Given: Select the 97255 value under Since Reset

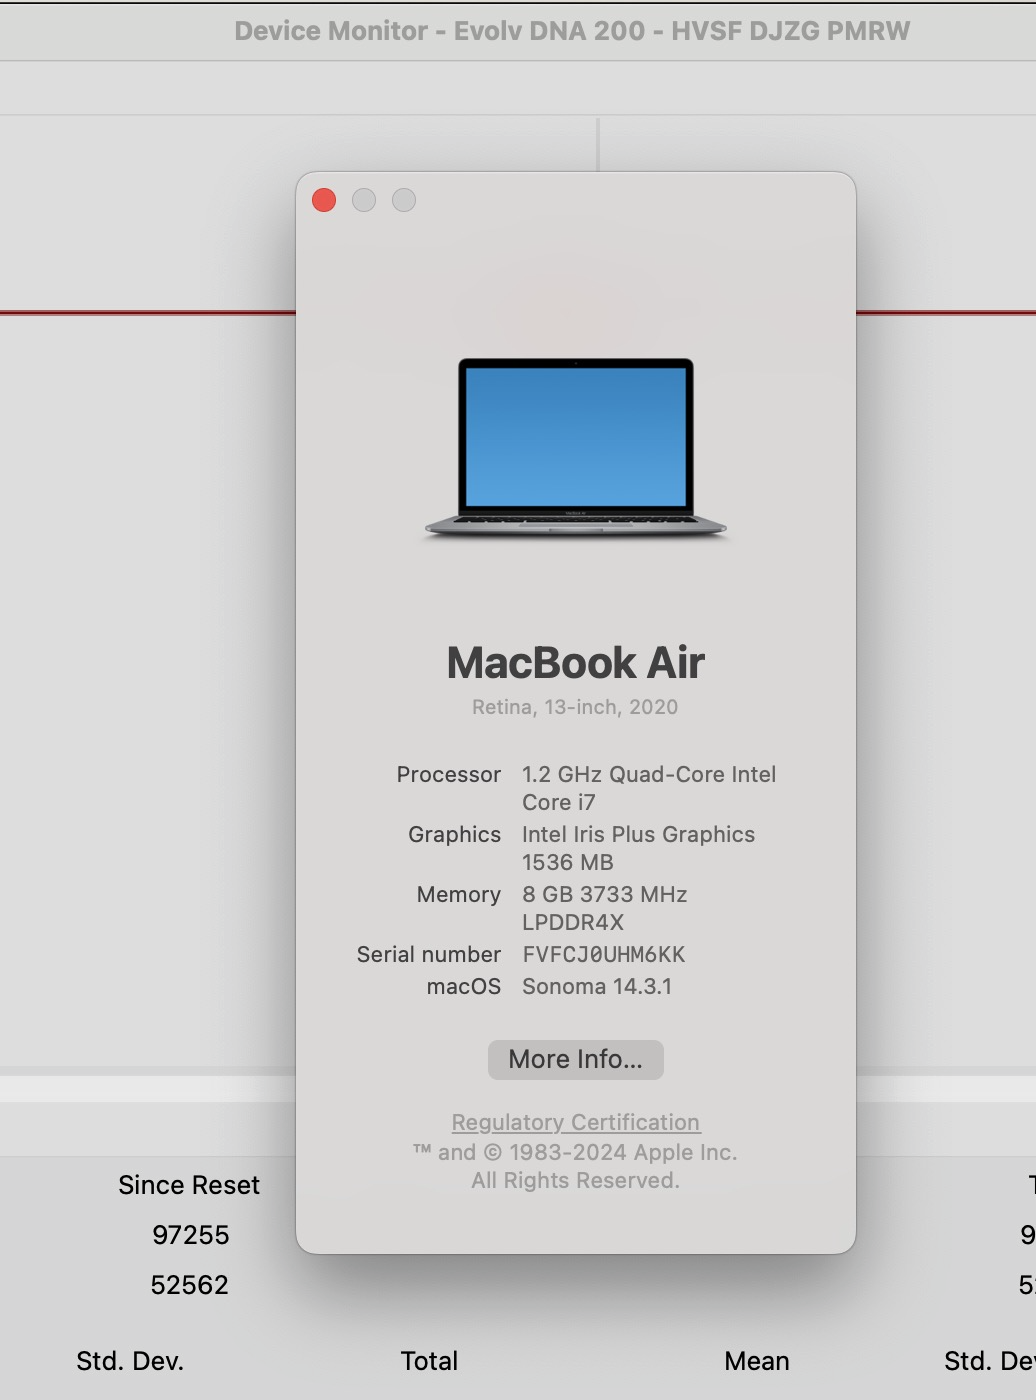Looking at the screenshot, I should (x=190, y=1235).
